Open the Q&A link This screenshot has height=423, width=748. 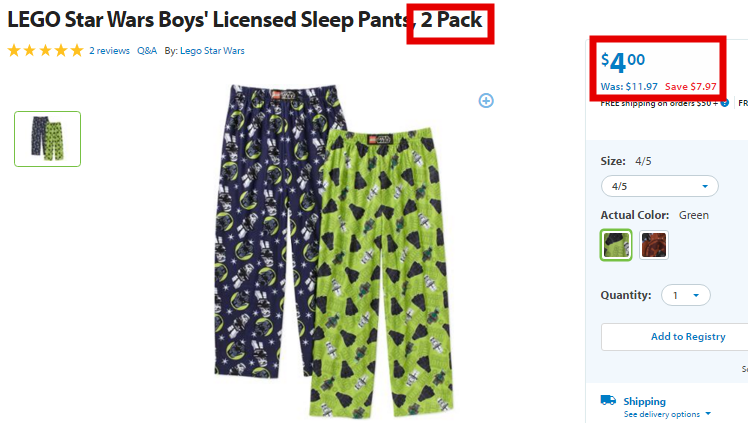point(147,51)
